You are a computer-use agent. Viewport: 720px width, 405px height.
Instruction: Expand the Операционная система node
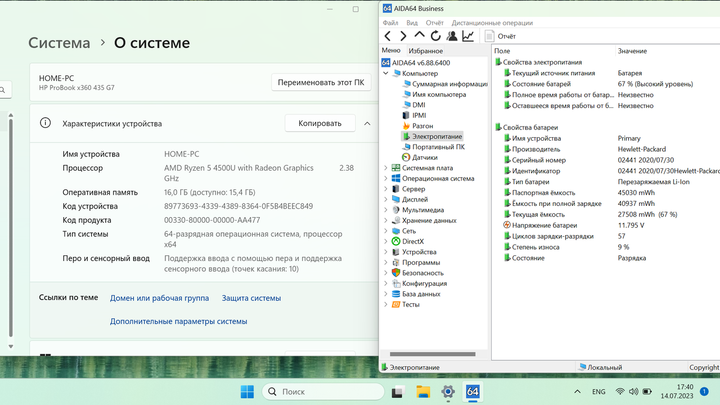386,179
